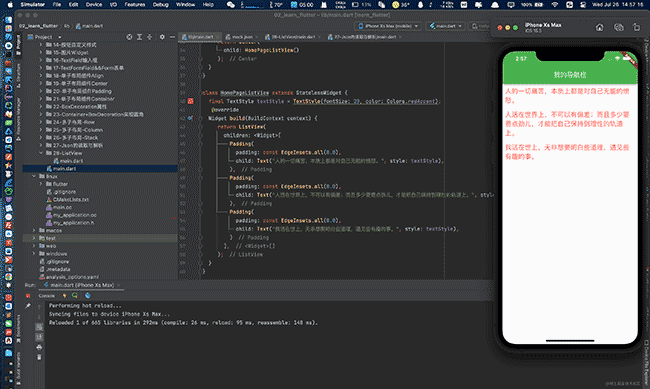Open the iPhone Xs Max device selector dropdown
Image resolution: width=650 pixels, height=389 pixels.
click(x=388, y=26)
